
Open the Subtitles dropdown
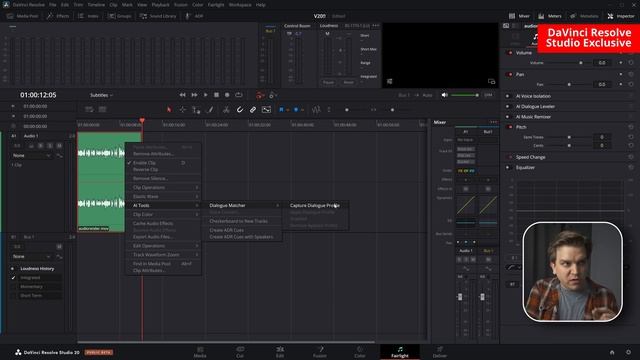[x=101, y=95]
